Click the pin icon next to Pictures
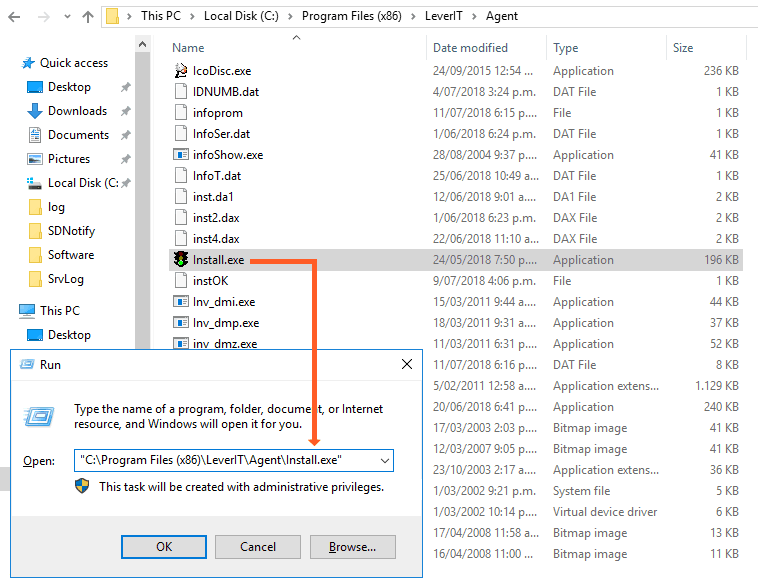Image resolution: width=758 pixels, height=578 pixels. pyautogui.click(x=126, y=159)
